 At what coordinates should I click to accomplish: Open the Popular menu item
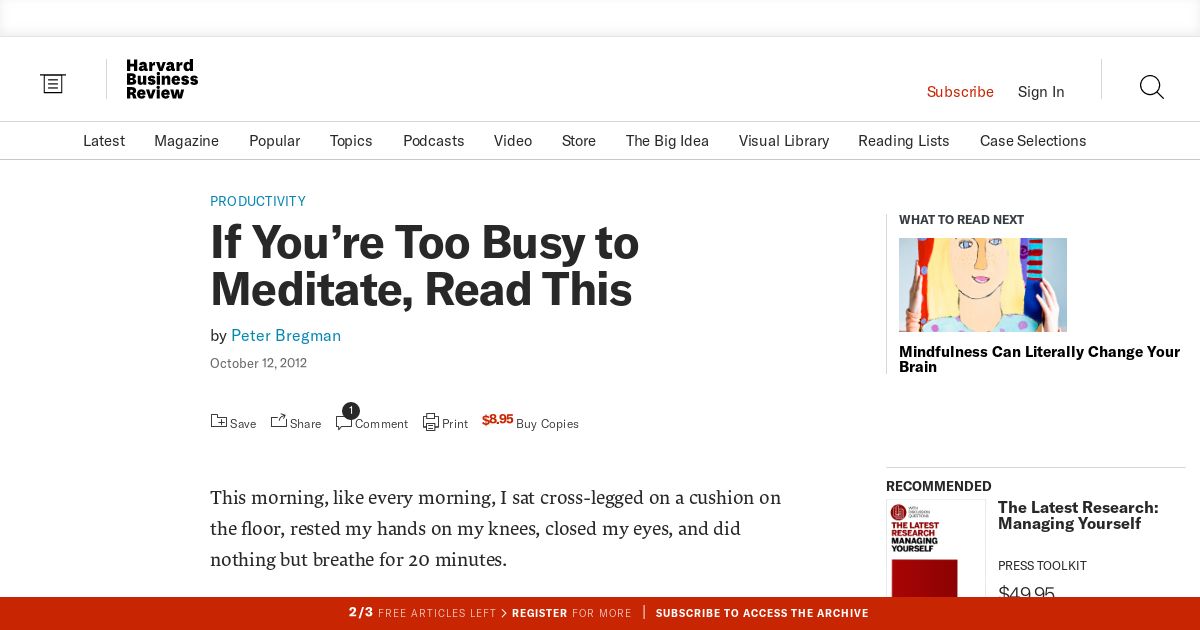click(x=274, y=141)
